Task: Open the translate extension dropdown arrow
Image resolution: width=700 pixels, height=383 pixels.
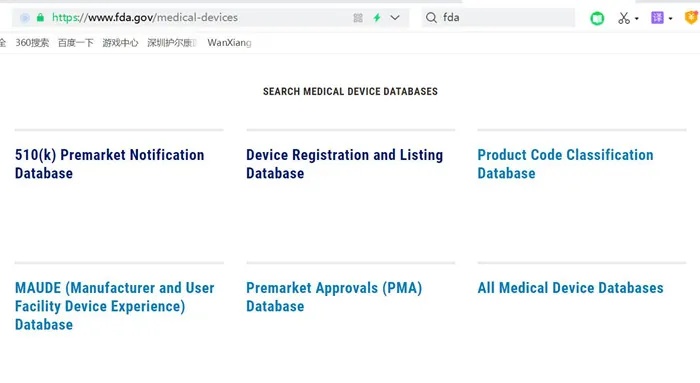Action: [671, 18]
